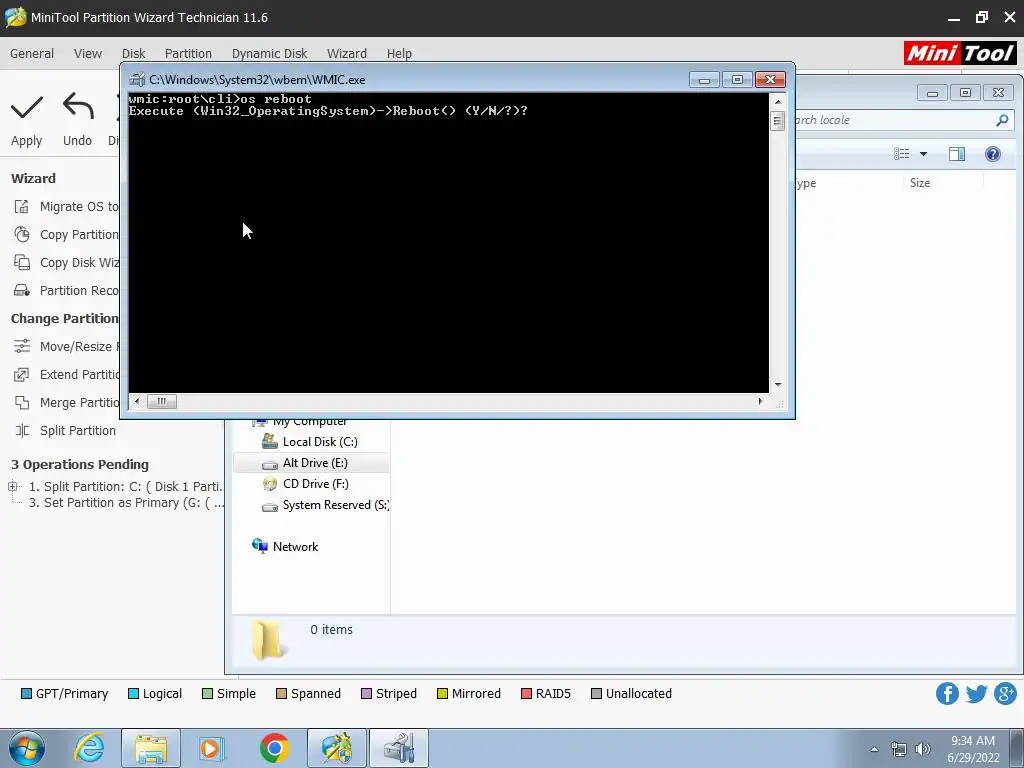Select Extend Partition icon
Screen dimensions: 1024x768
(22, 374)
